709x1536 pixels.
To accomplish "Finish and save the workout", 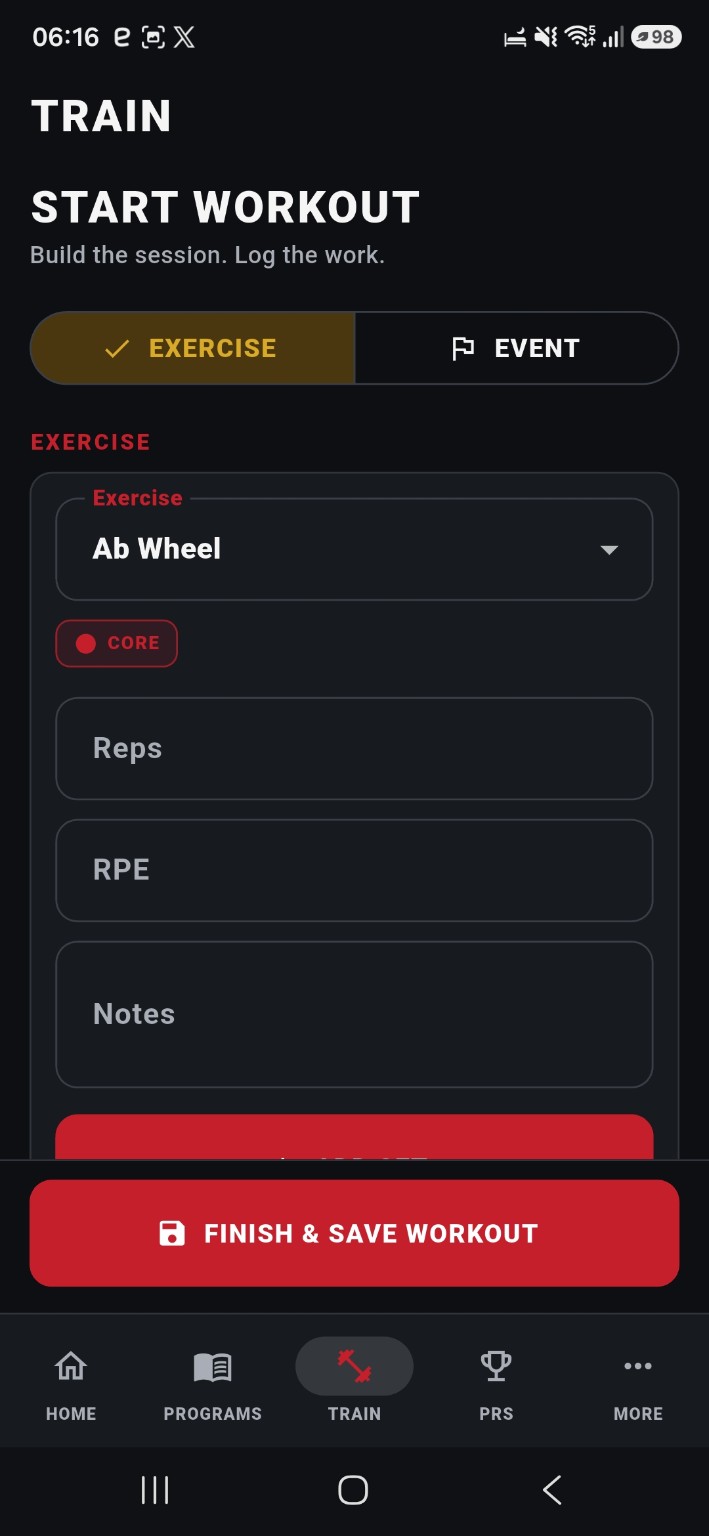I will coord(354,1233).
